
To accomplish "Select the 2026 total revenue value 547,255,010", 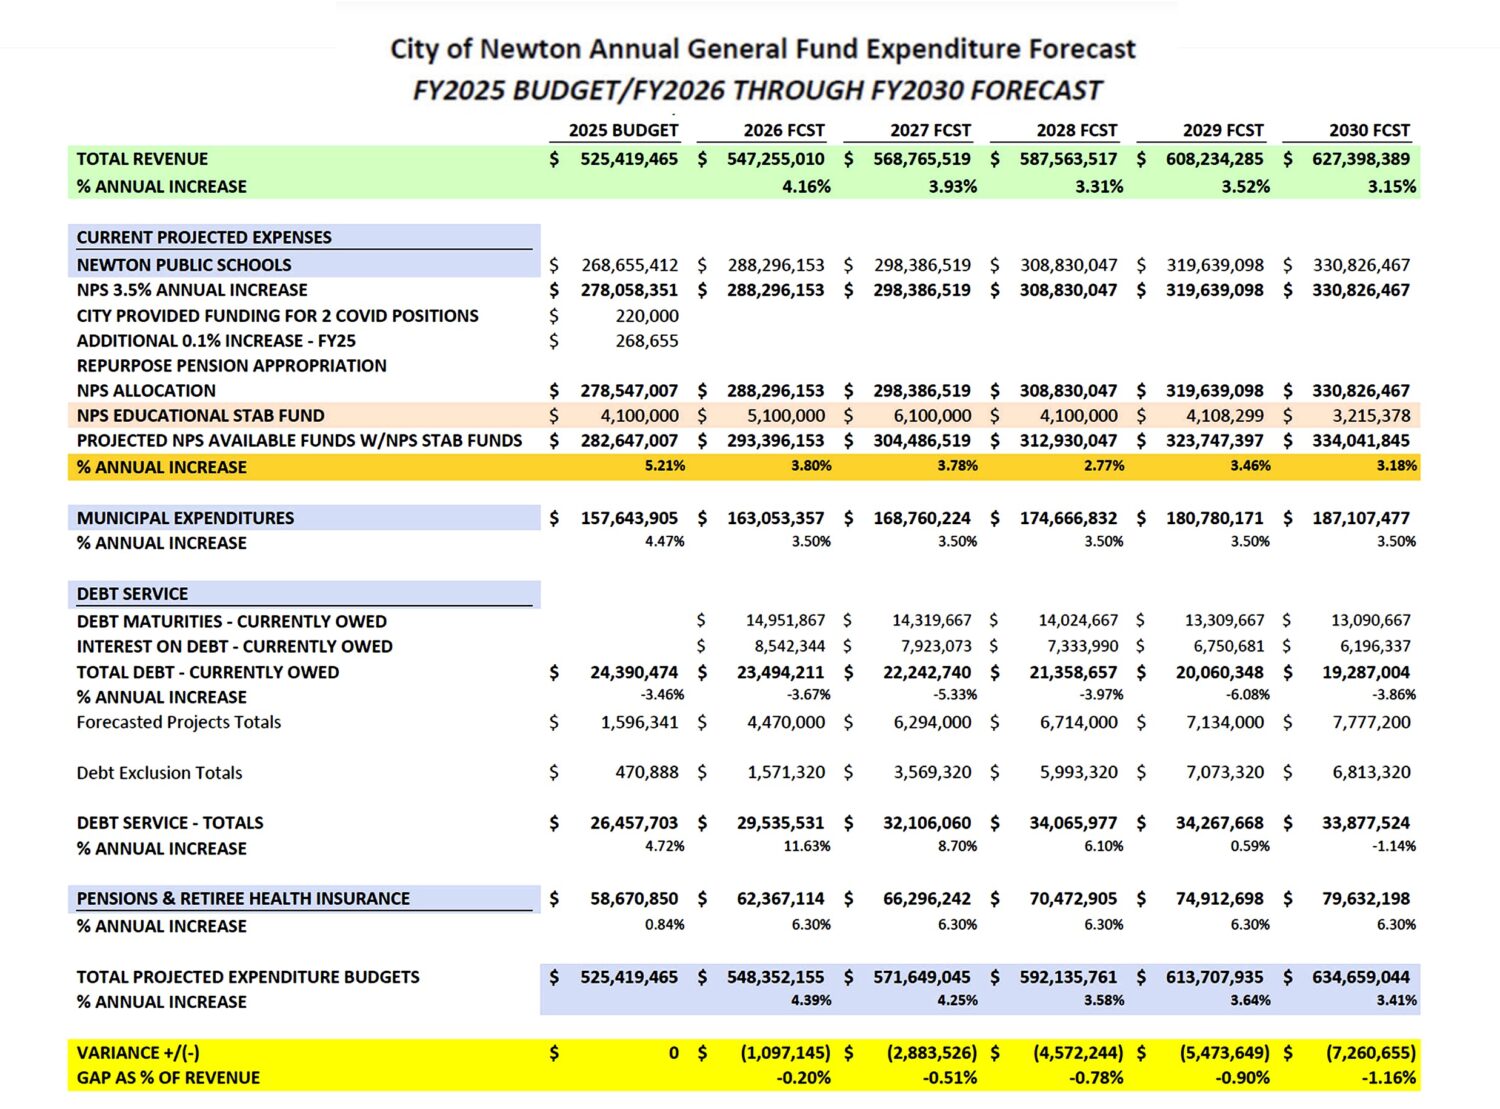I will 775,159.
